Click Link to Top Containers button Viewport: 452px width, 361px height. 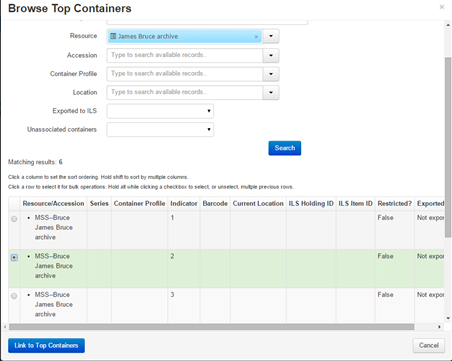pyautogui.click(x=46, y=345)
